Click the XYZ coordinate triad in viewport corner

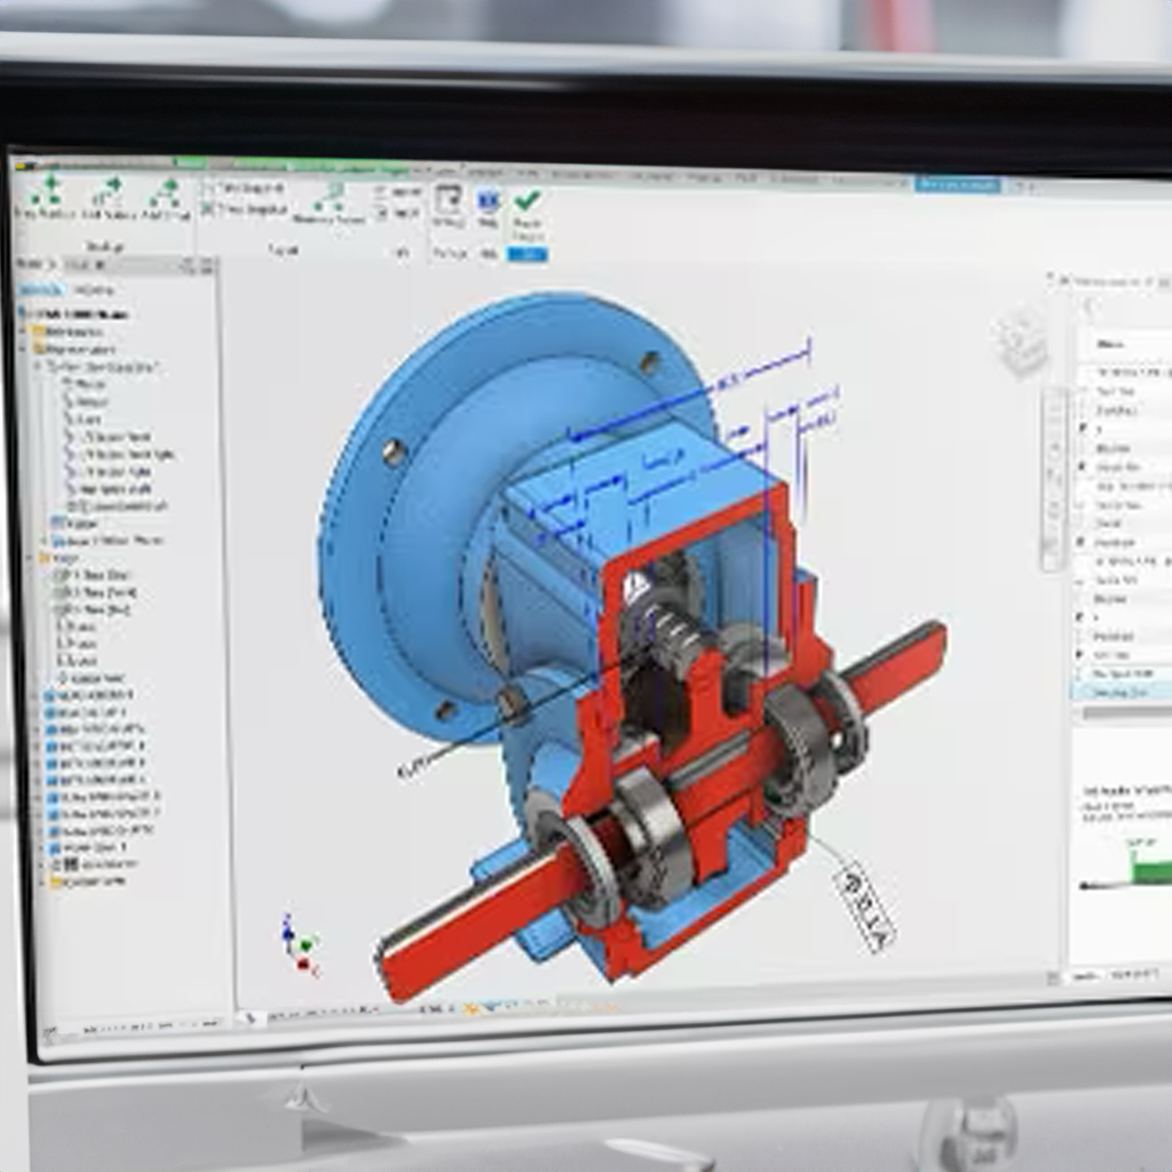pyautogui.click(x=299, y=944)
